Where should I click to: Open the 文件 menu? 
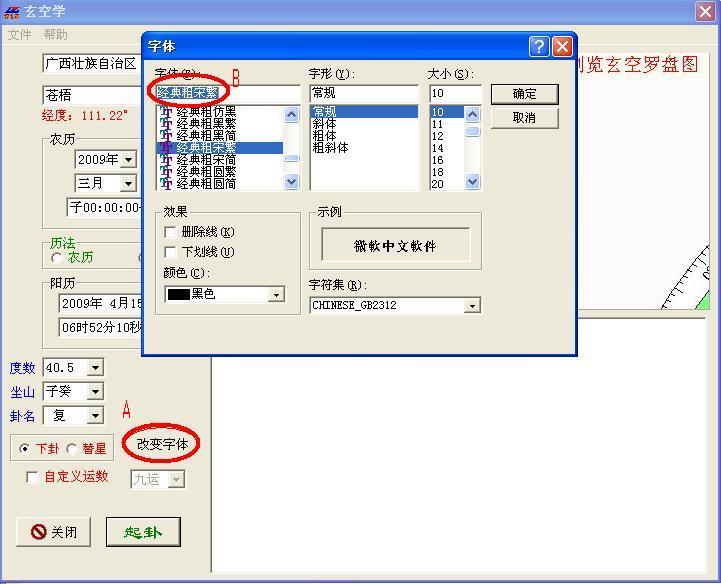(x=20, y=35)
